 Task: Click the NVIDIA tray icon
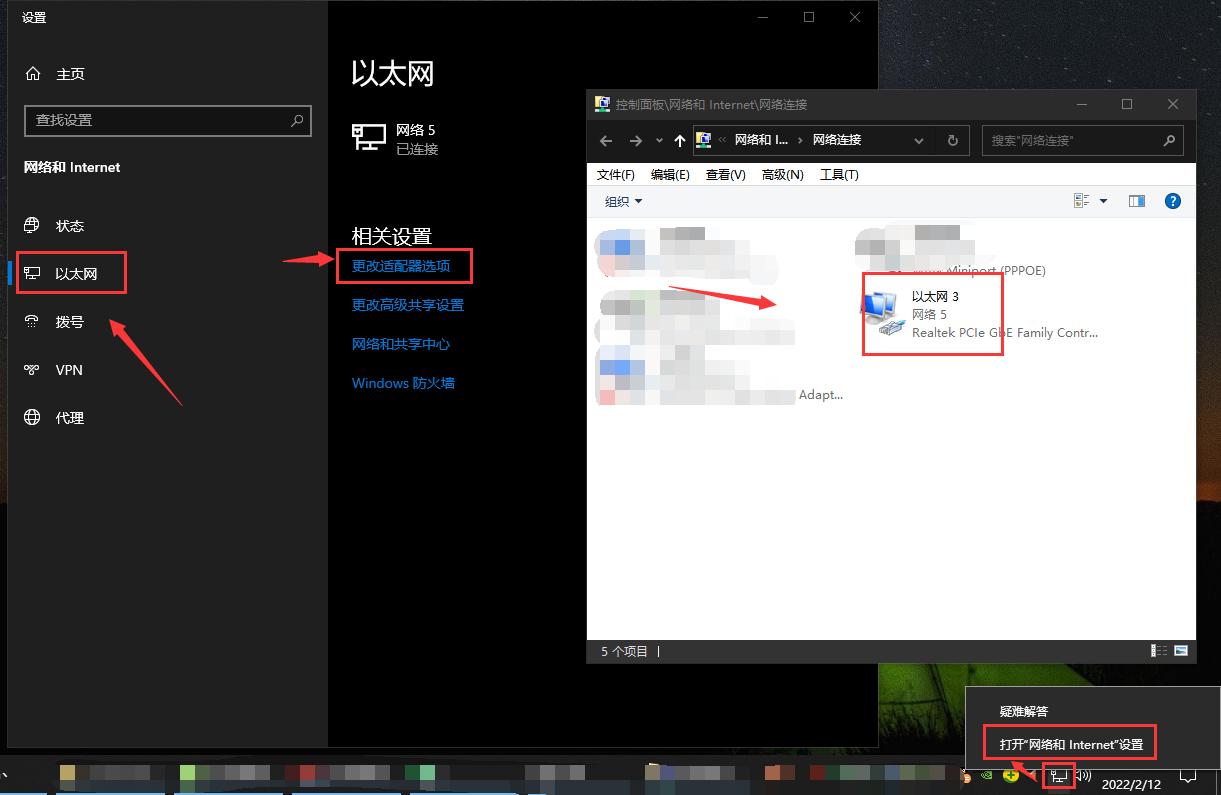(x=987, y=774)
